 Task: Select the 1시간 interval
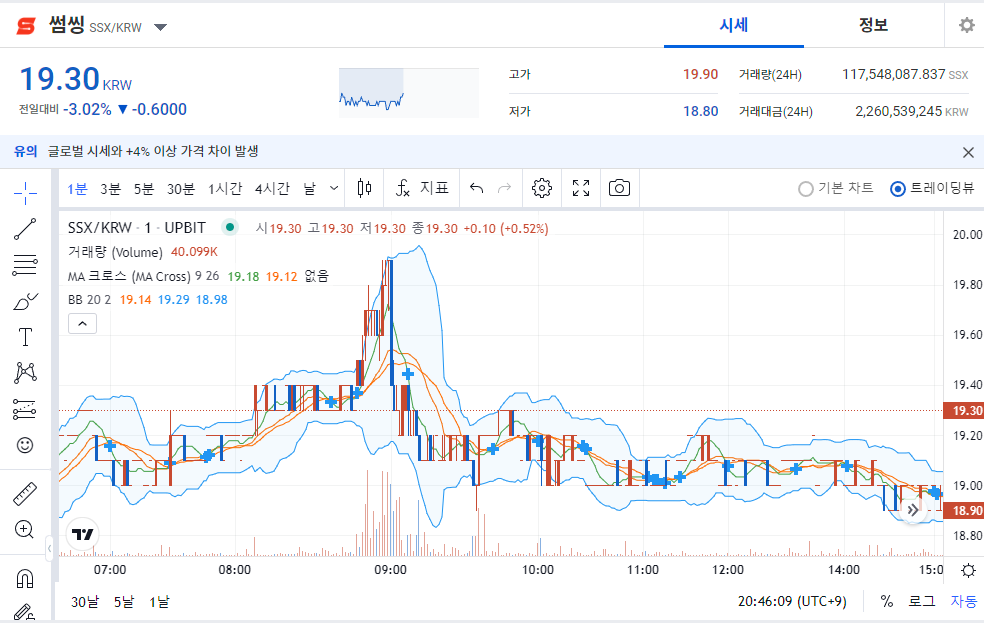coord(225,188)
